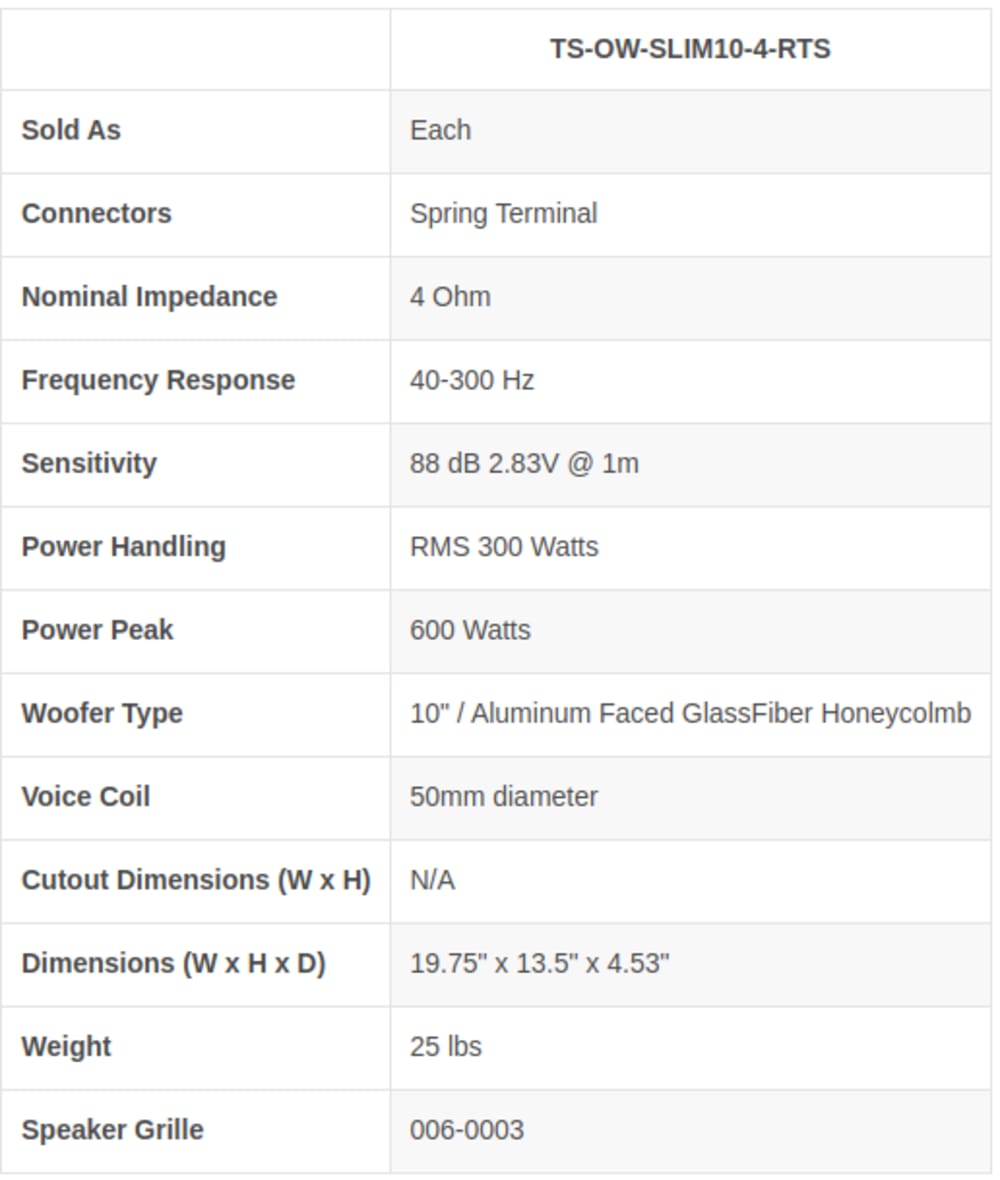The height and width of the screenshot is (1180, 1000).
Task: Click the 19.75" x 13.5" x 4.53" value
Action: pyautogui.click(x=540, y=964)
